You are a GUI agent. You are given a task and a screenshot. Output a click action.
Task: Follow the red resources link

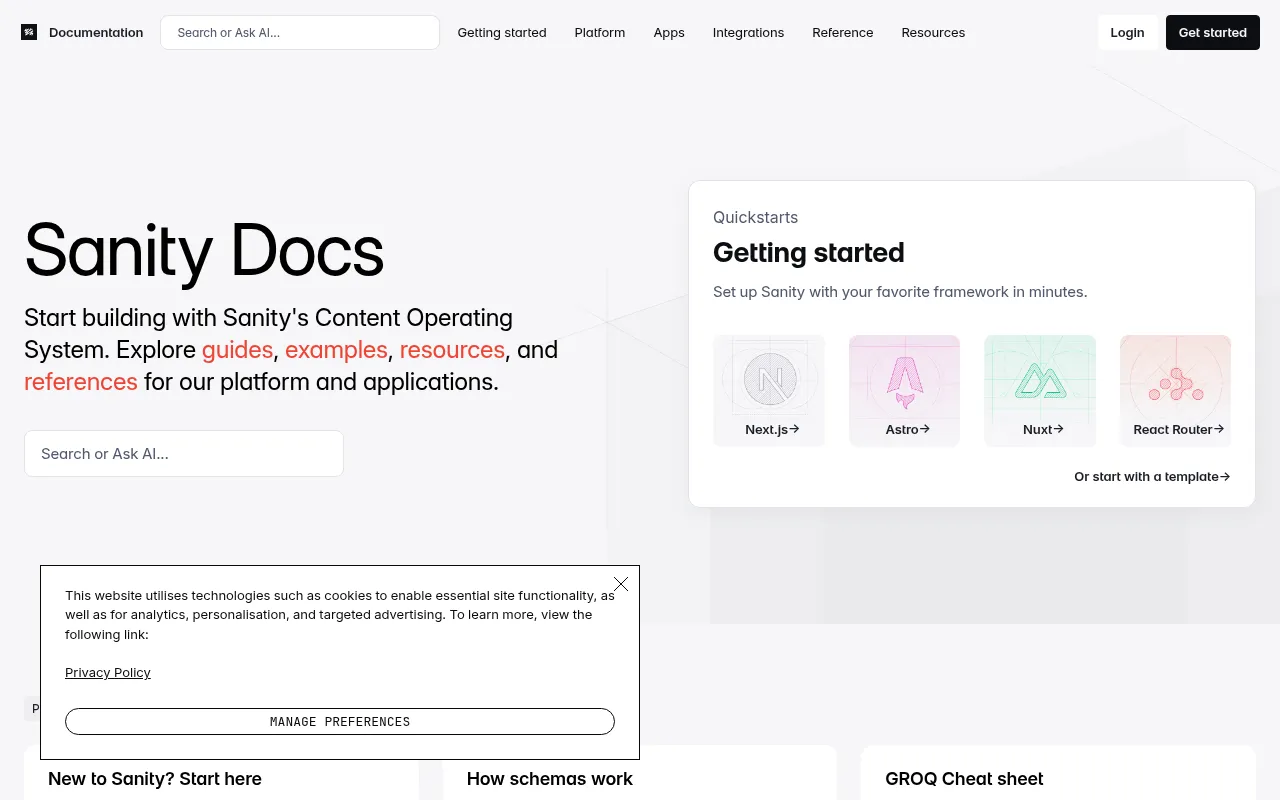pos(452,350)
